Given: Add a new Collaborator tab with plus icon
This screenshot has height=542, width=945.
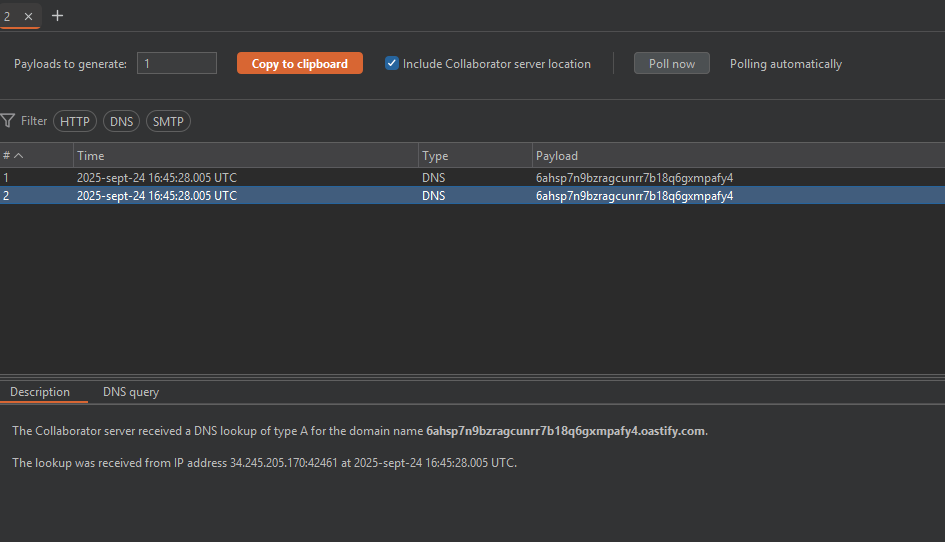Looking at the screenshot, I should click(57, 16).
